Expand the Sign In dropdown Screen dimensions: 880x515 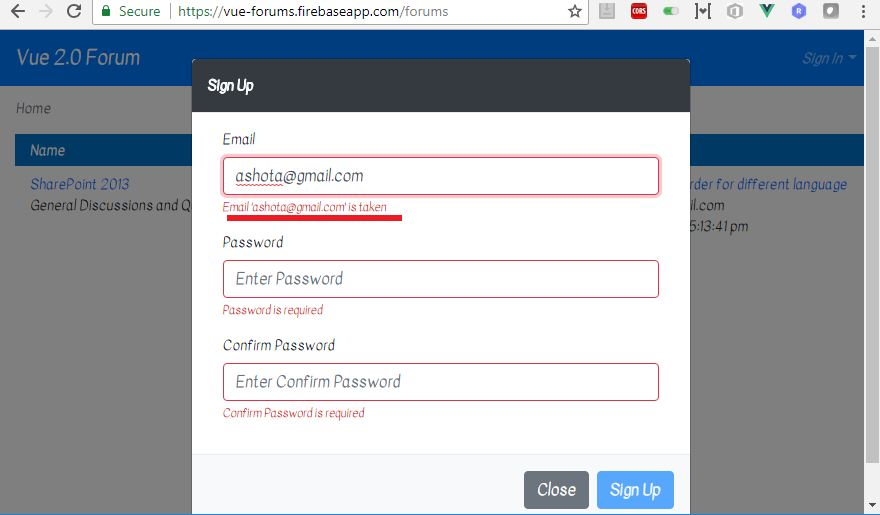point(829,58)
